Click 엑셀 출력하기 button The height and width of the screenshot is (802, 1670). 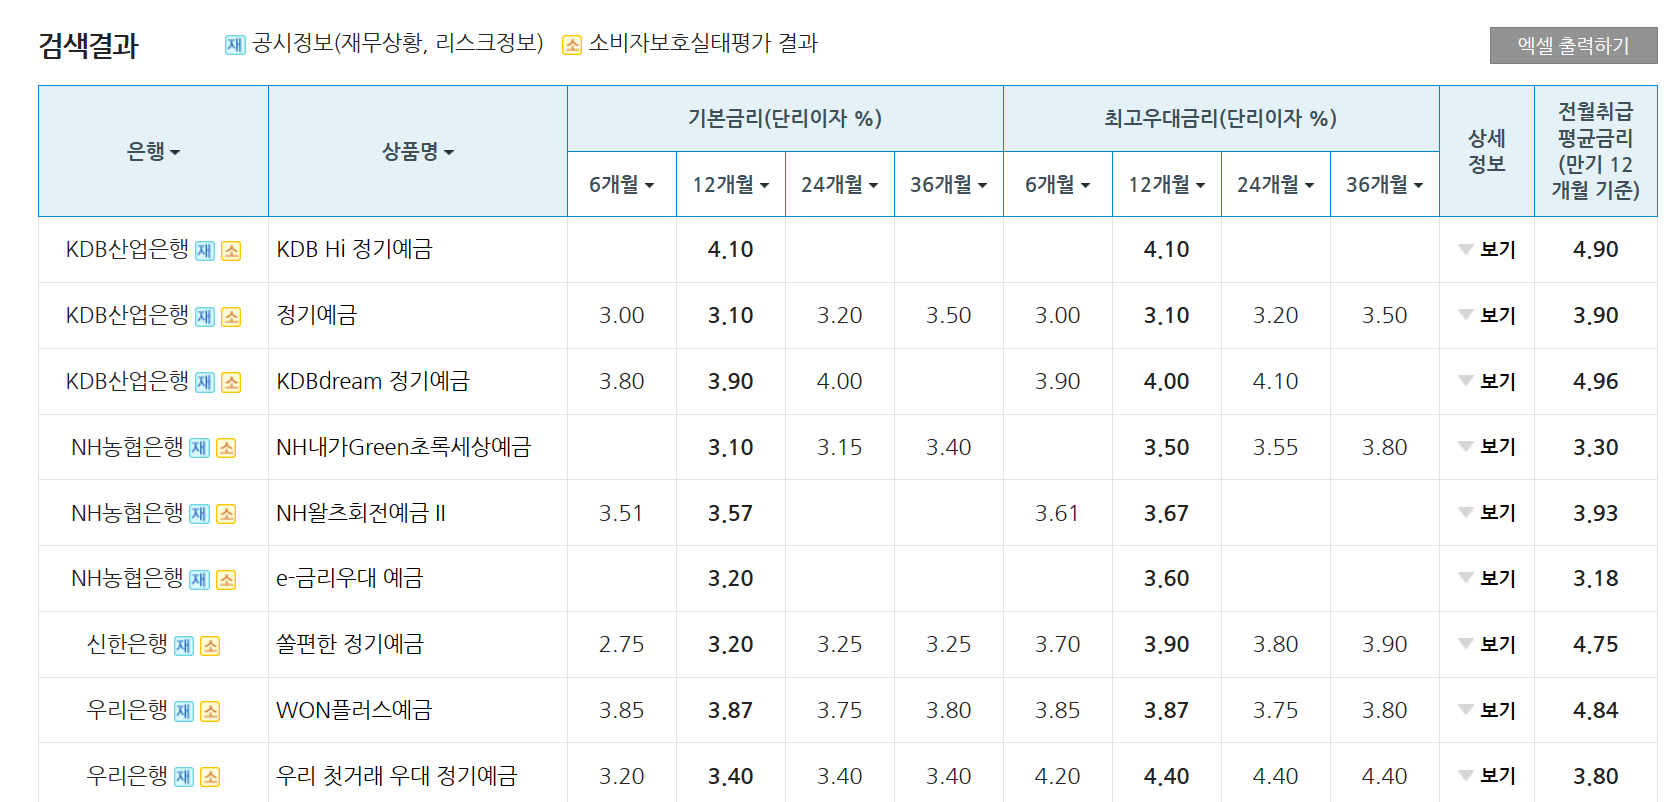click(x=1573, y=45)
